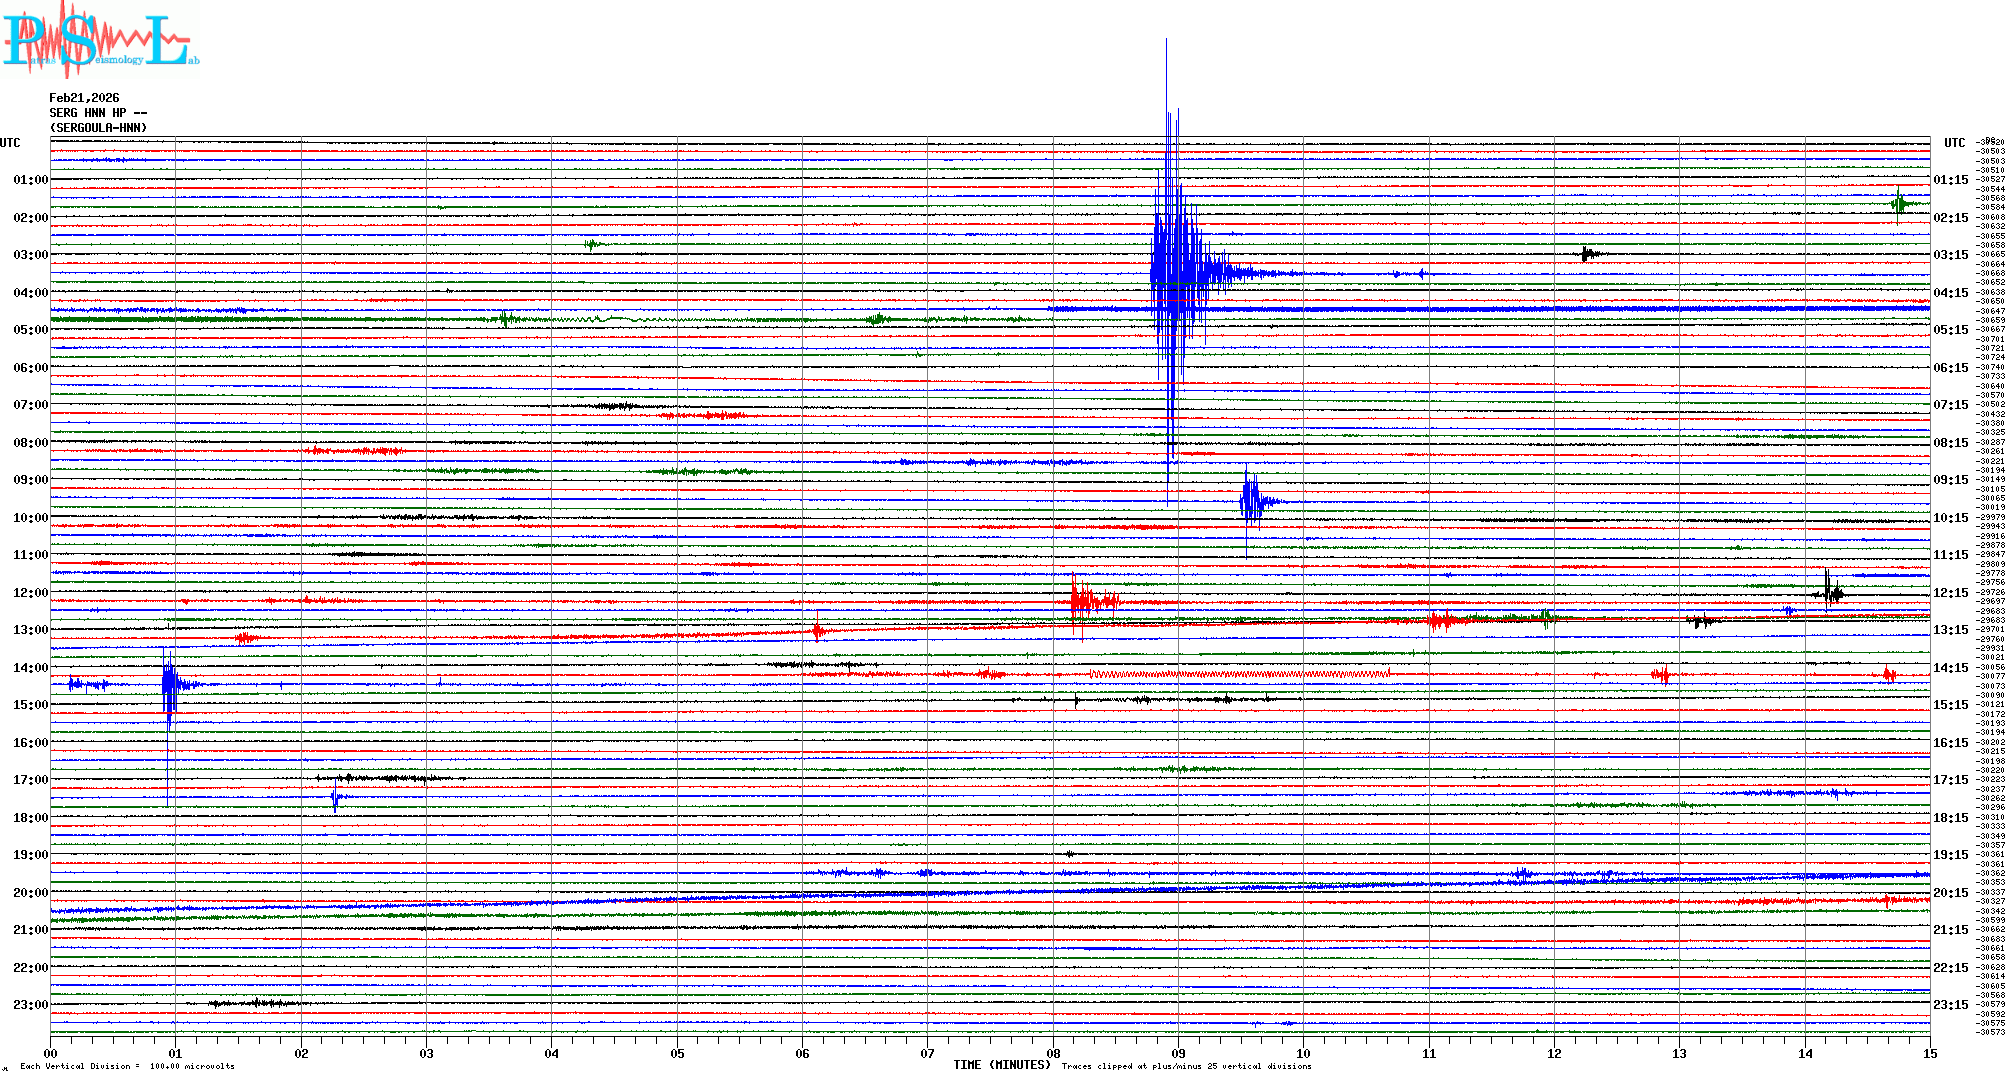Click minute tick 05 on bottom axis
The width and height of the screenshot is (2010, 1080).
point(677,1053)
